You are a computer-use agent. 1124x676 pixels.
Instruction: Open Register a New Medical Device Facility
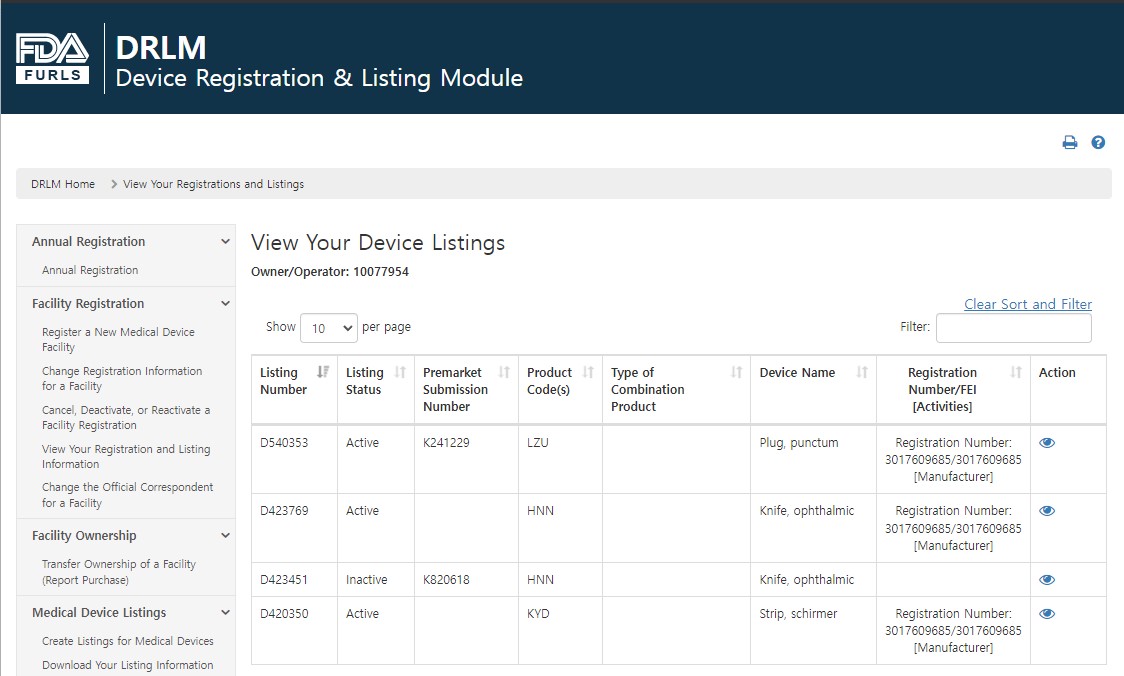pos(118,340)
